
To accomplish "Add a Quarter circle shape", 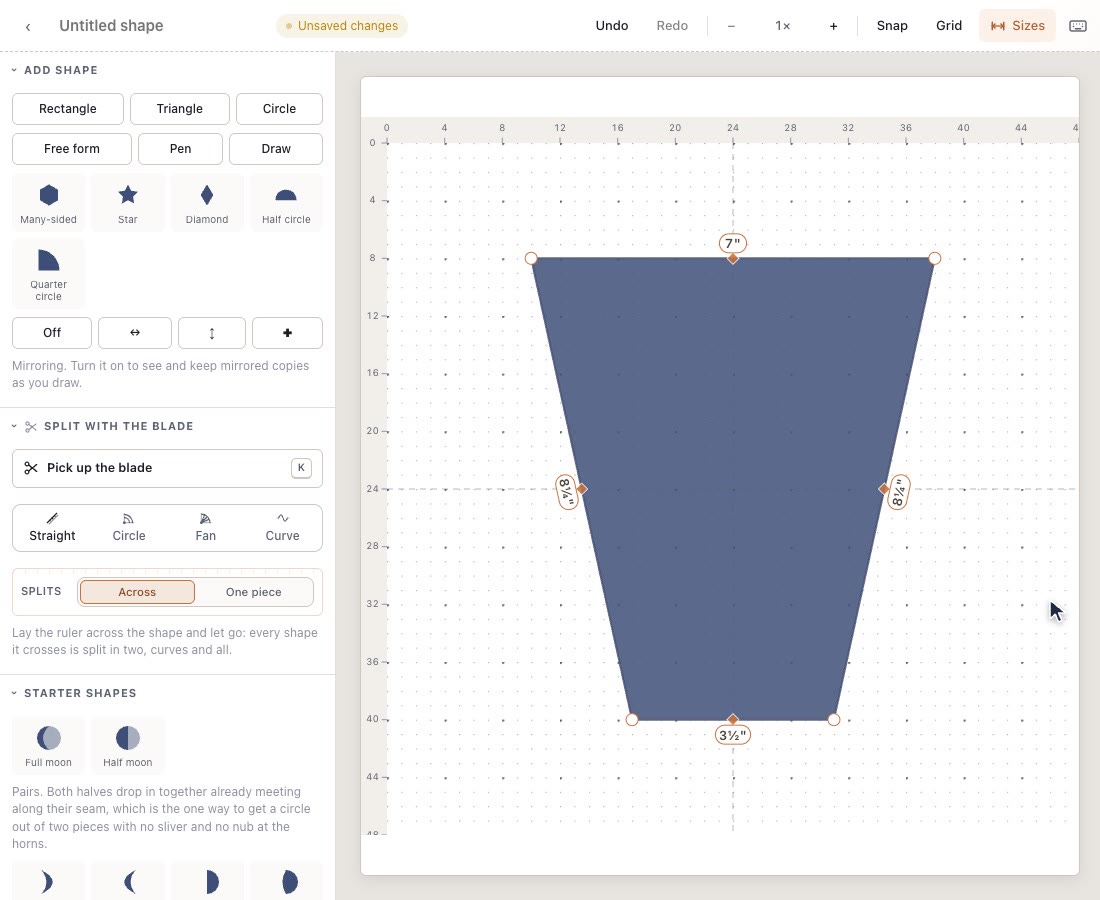I will pos(48,274).
